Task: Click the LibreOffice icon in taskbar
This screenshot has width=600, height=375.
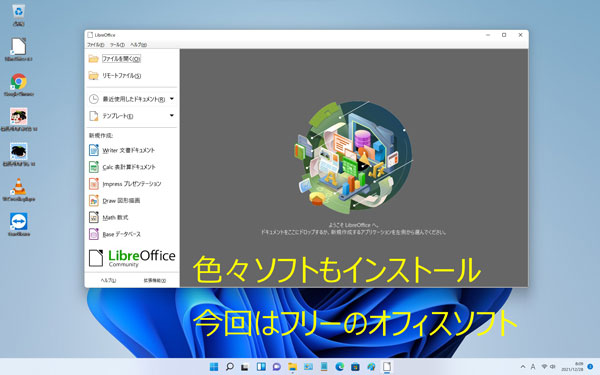Action: [387, 367]
